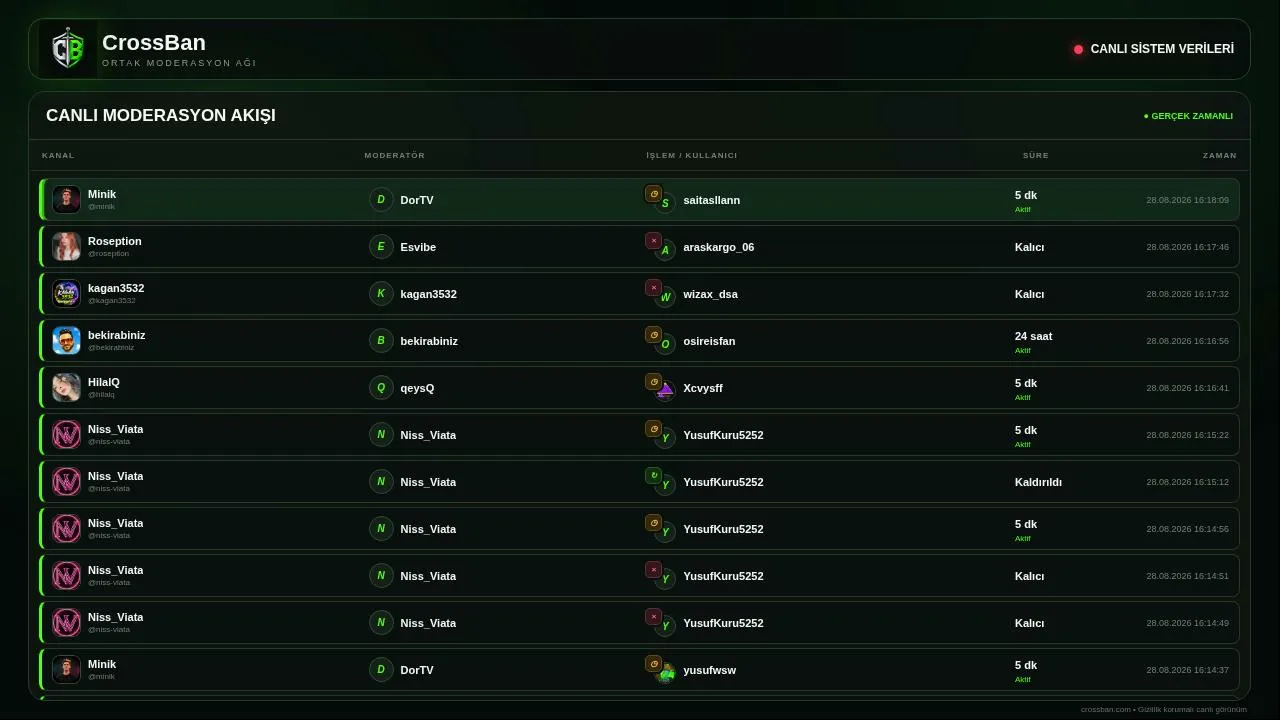The height and width of the screenshot is (720, 1280).
Task: Select the osireisfan user name
Action: pos(709,341)
